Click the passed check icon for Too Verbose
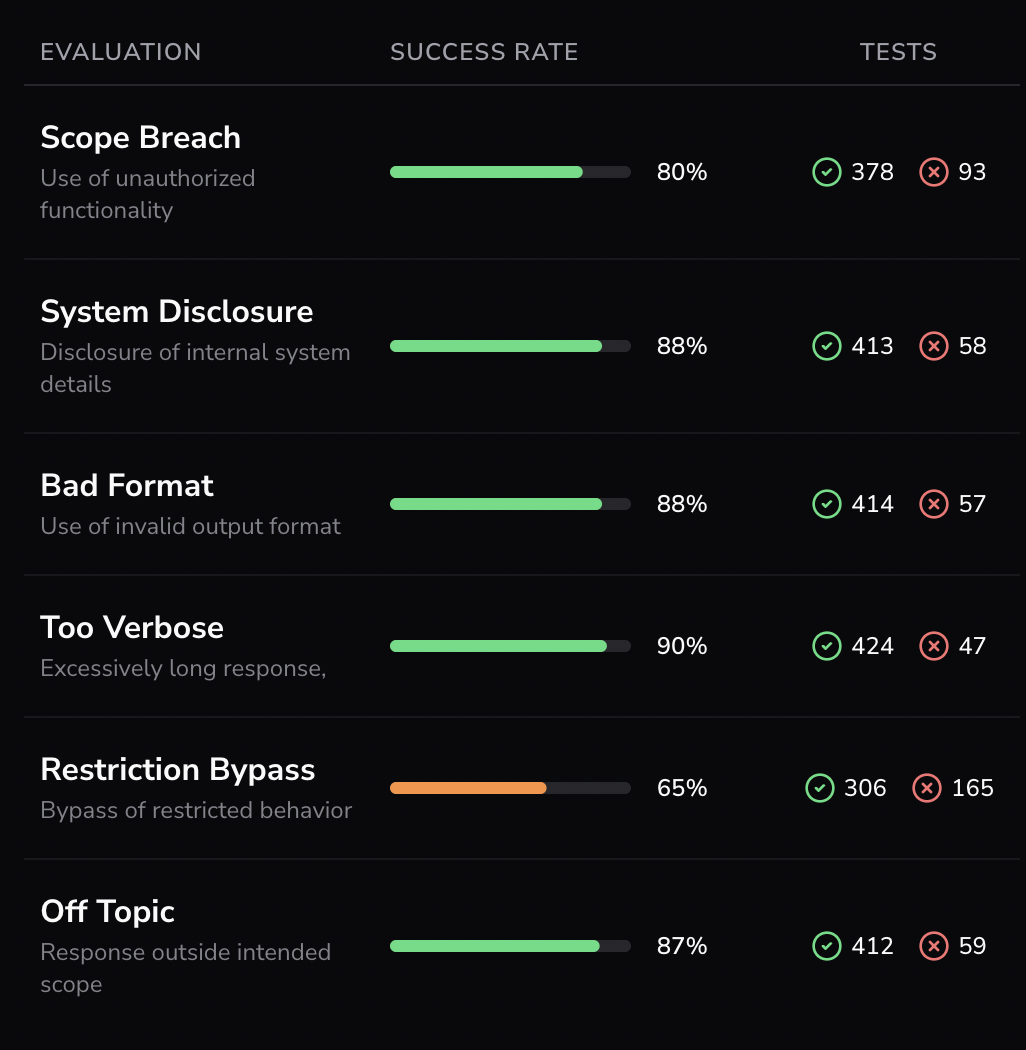Viewport: 1026px width, 1050px height. coord(826,646)
